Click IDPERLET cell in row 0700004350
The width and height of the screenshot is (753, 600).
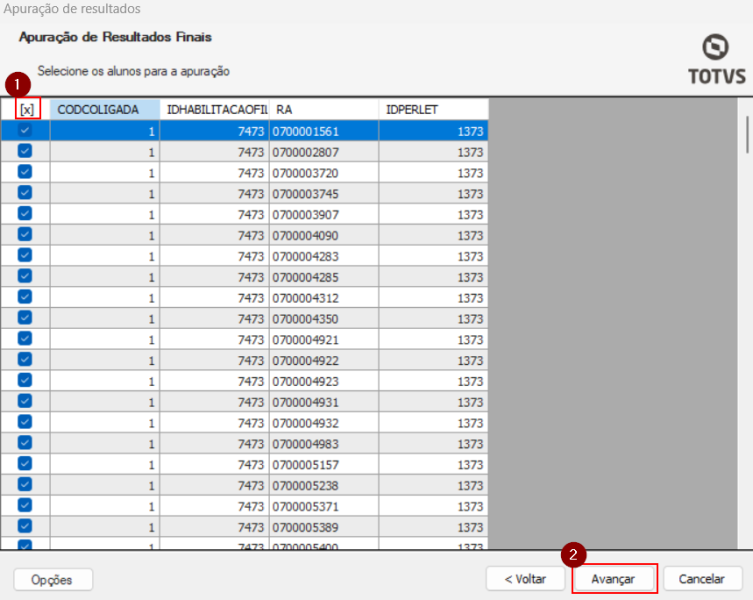[x=433, y=318]
